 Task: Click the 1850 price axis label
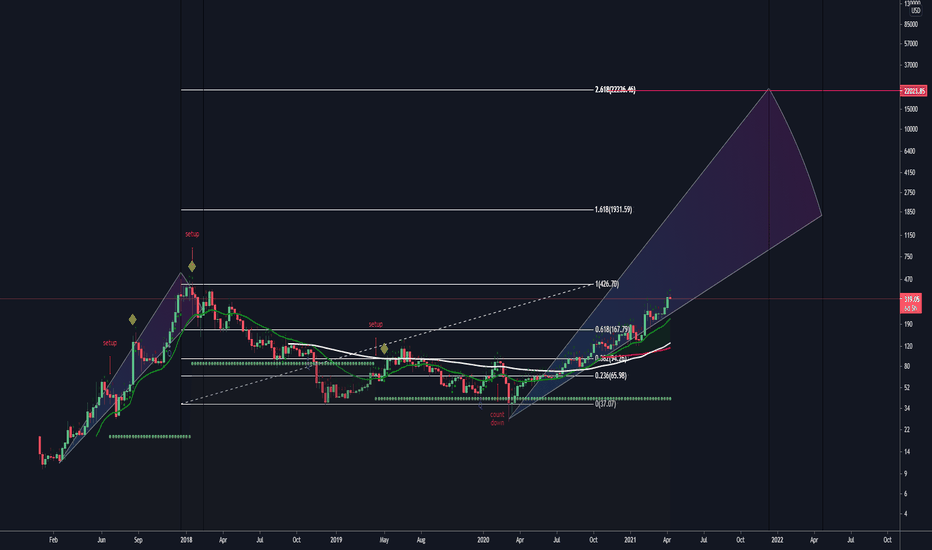910,212
